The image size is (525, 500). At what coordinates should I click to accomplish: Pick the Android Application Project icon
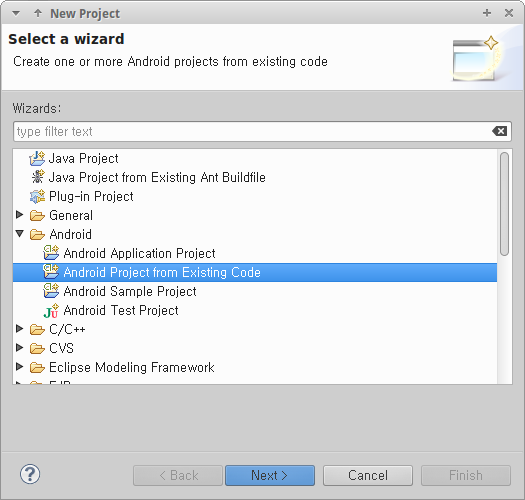51,253
